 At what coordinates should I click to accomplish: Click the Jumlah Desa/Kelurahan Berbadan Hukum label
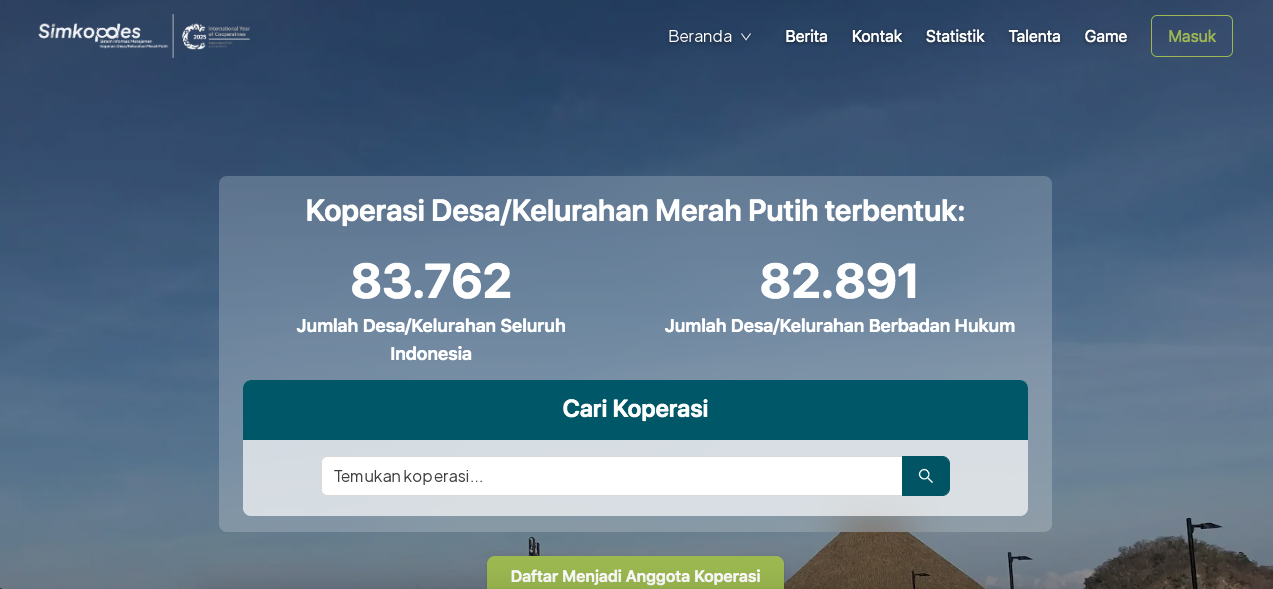(x=839, y=326)
